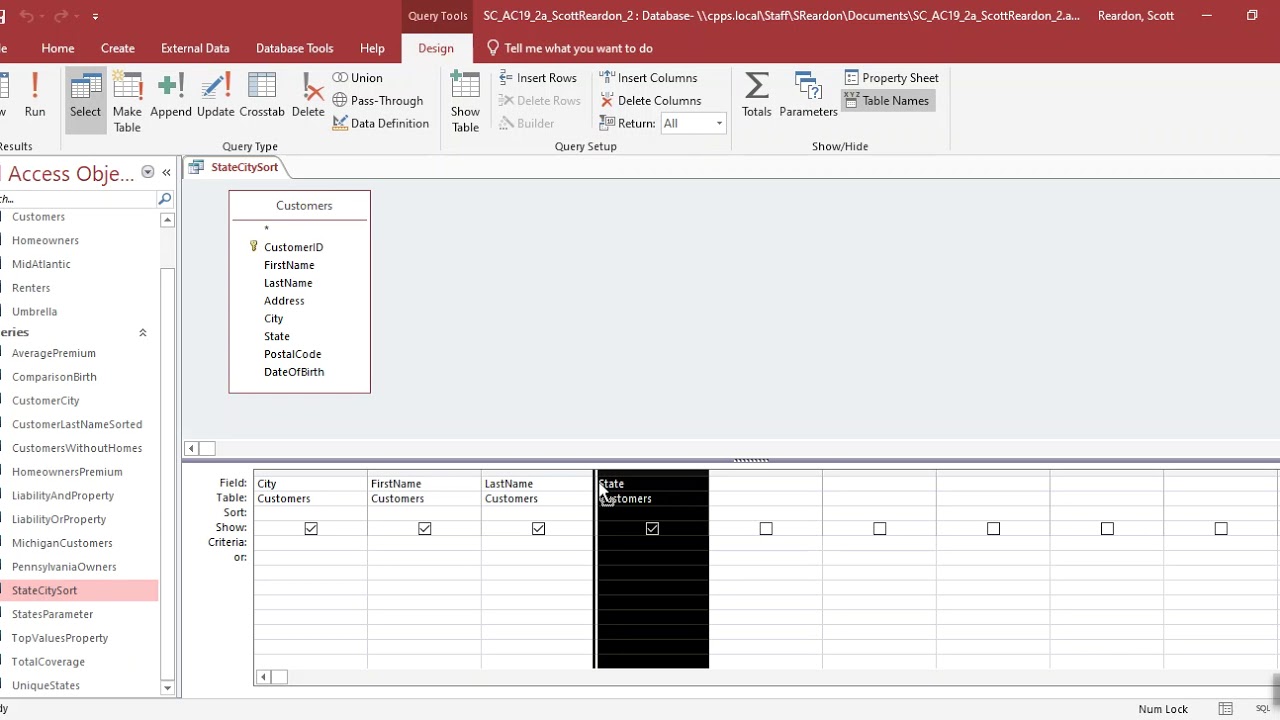Select the Address field in Customers table
The width and height of the screenshot is (1280, 720).
(284, 300)
